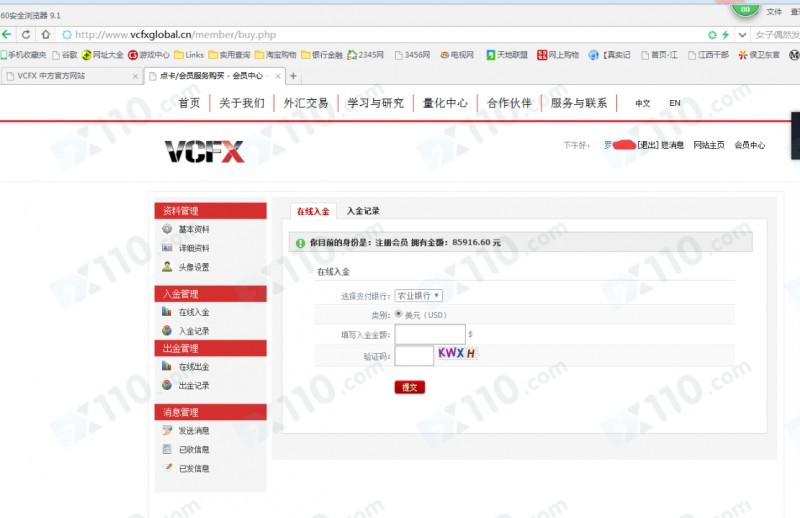
Task: Reload the page with the refresh icon
Action: 26,35
